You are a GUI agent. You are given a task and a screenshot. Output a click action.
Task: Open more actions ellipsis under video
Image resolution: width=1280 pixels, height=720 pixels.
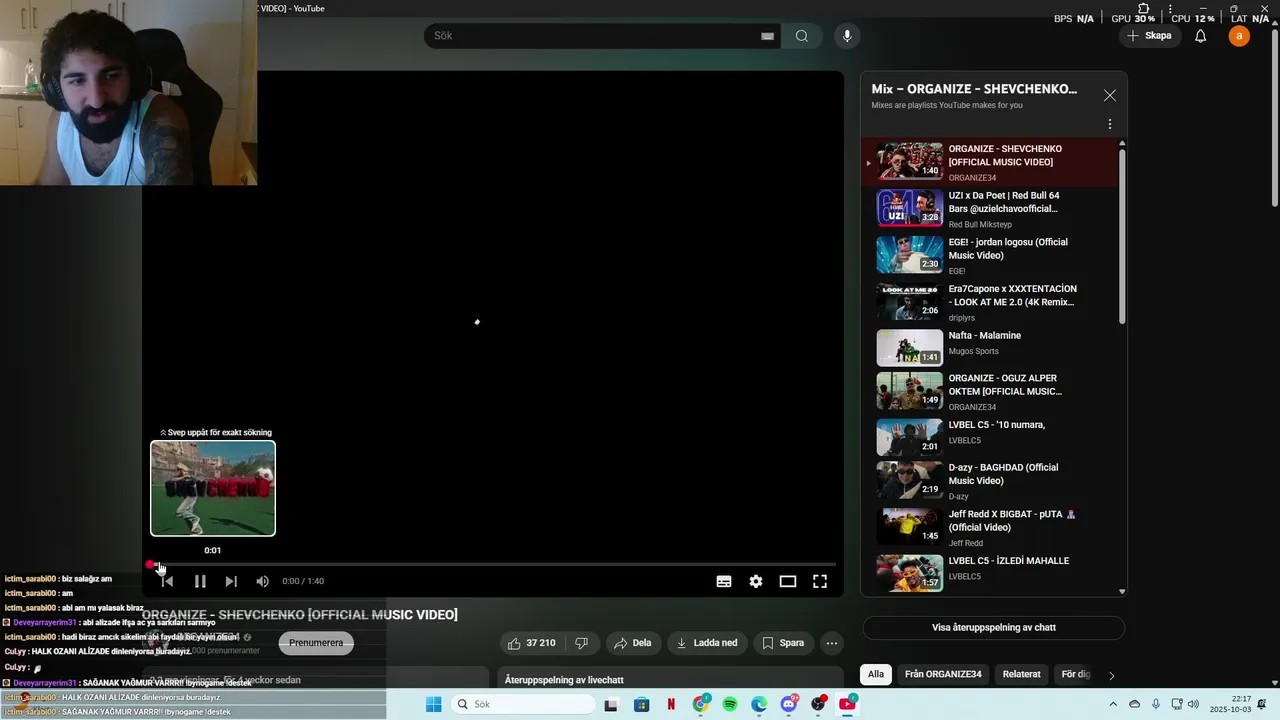832,643
